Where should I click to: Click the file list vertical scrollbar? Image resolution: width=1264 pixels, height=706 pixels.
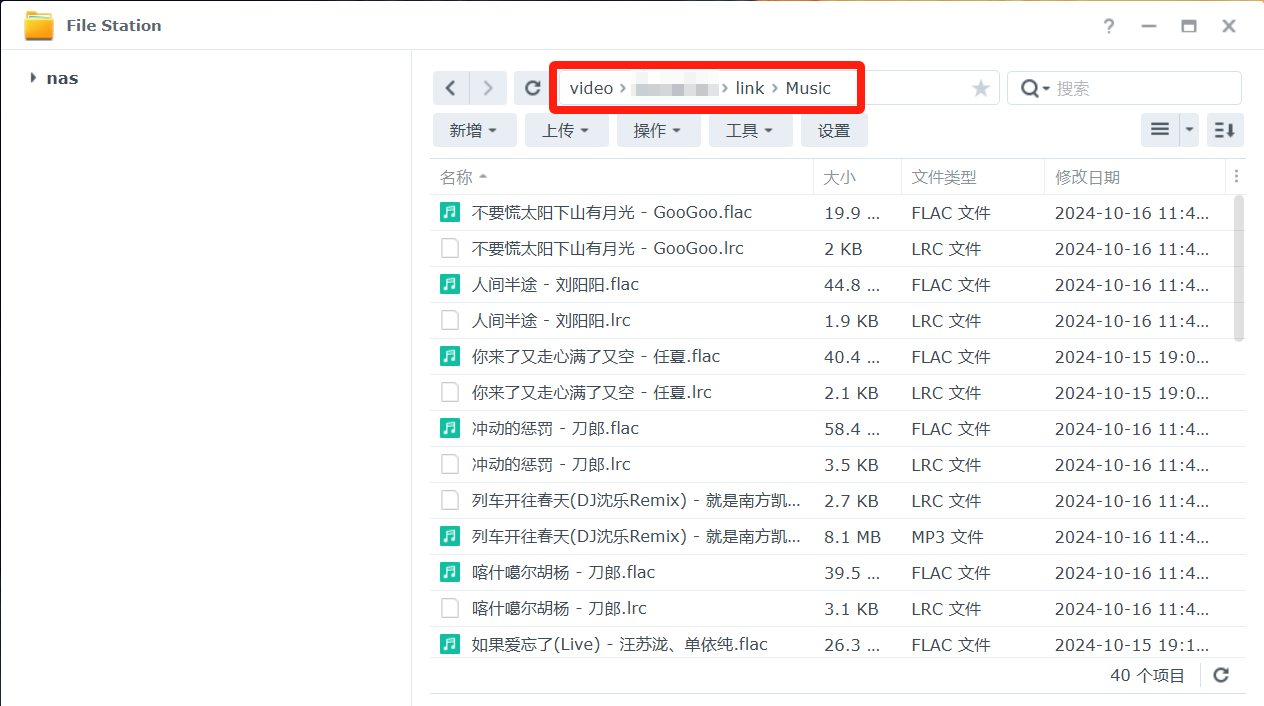click(x=1240, y=268)
